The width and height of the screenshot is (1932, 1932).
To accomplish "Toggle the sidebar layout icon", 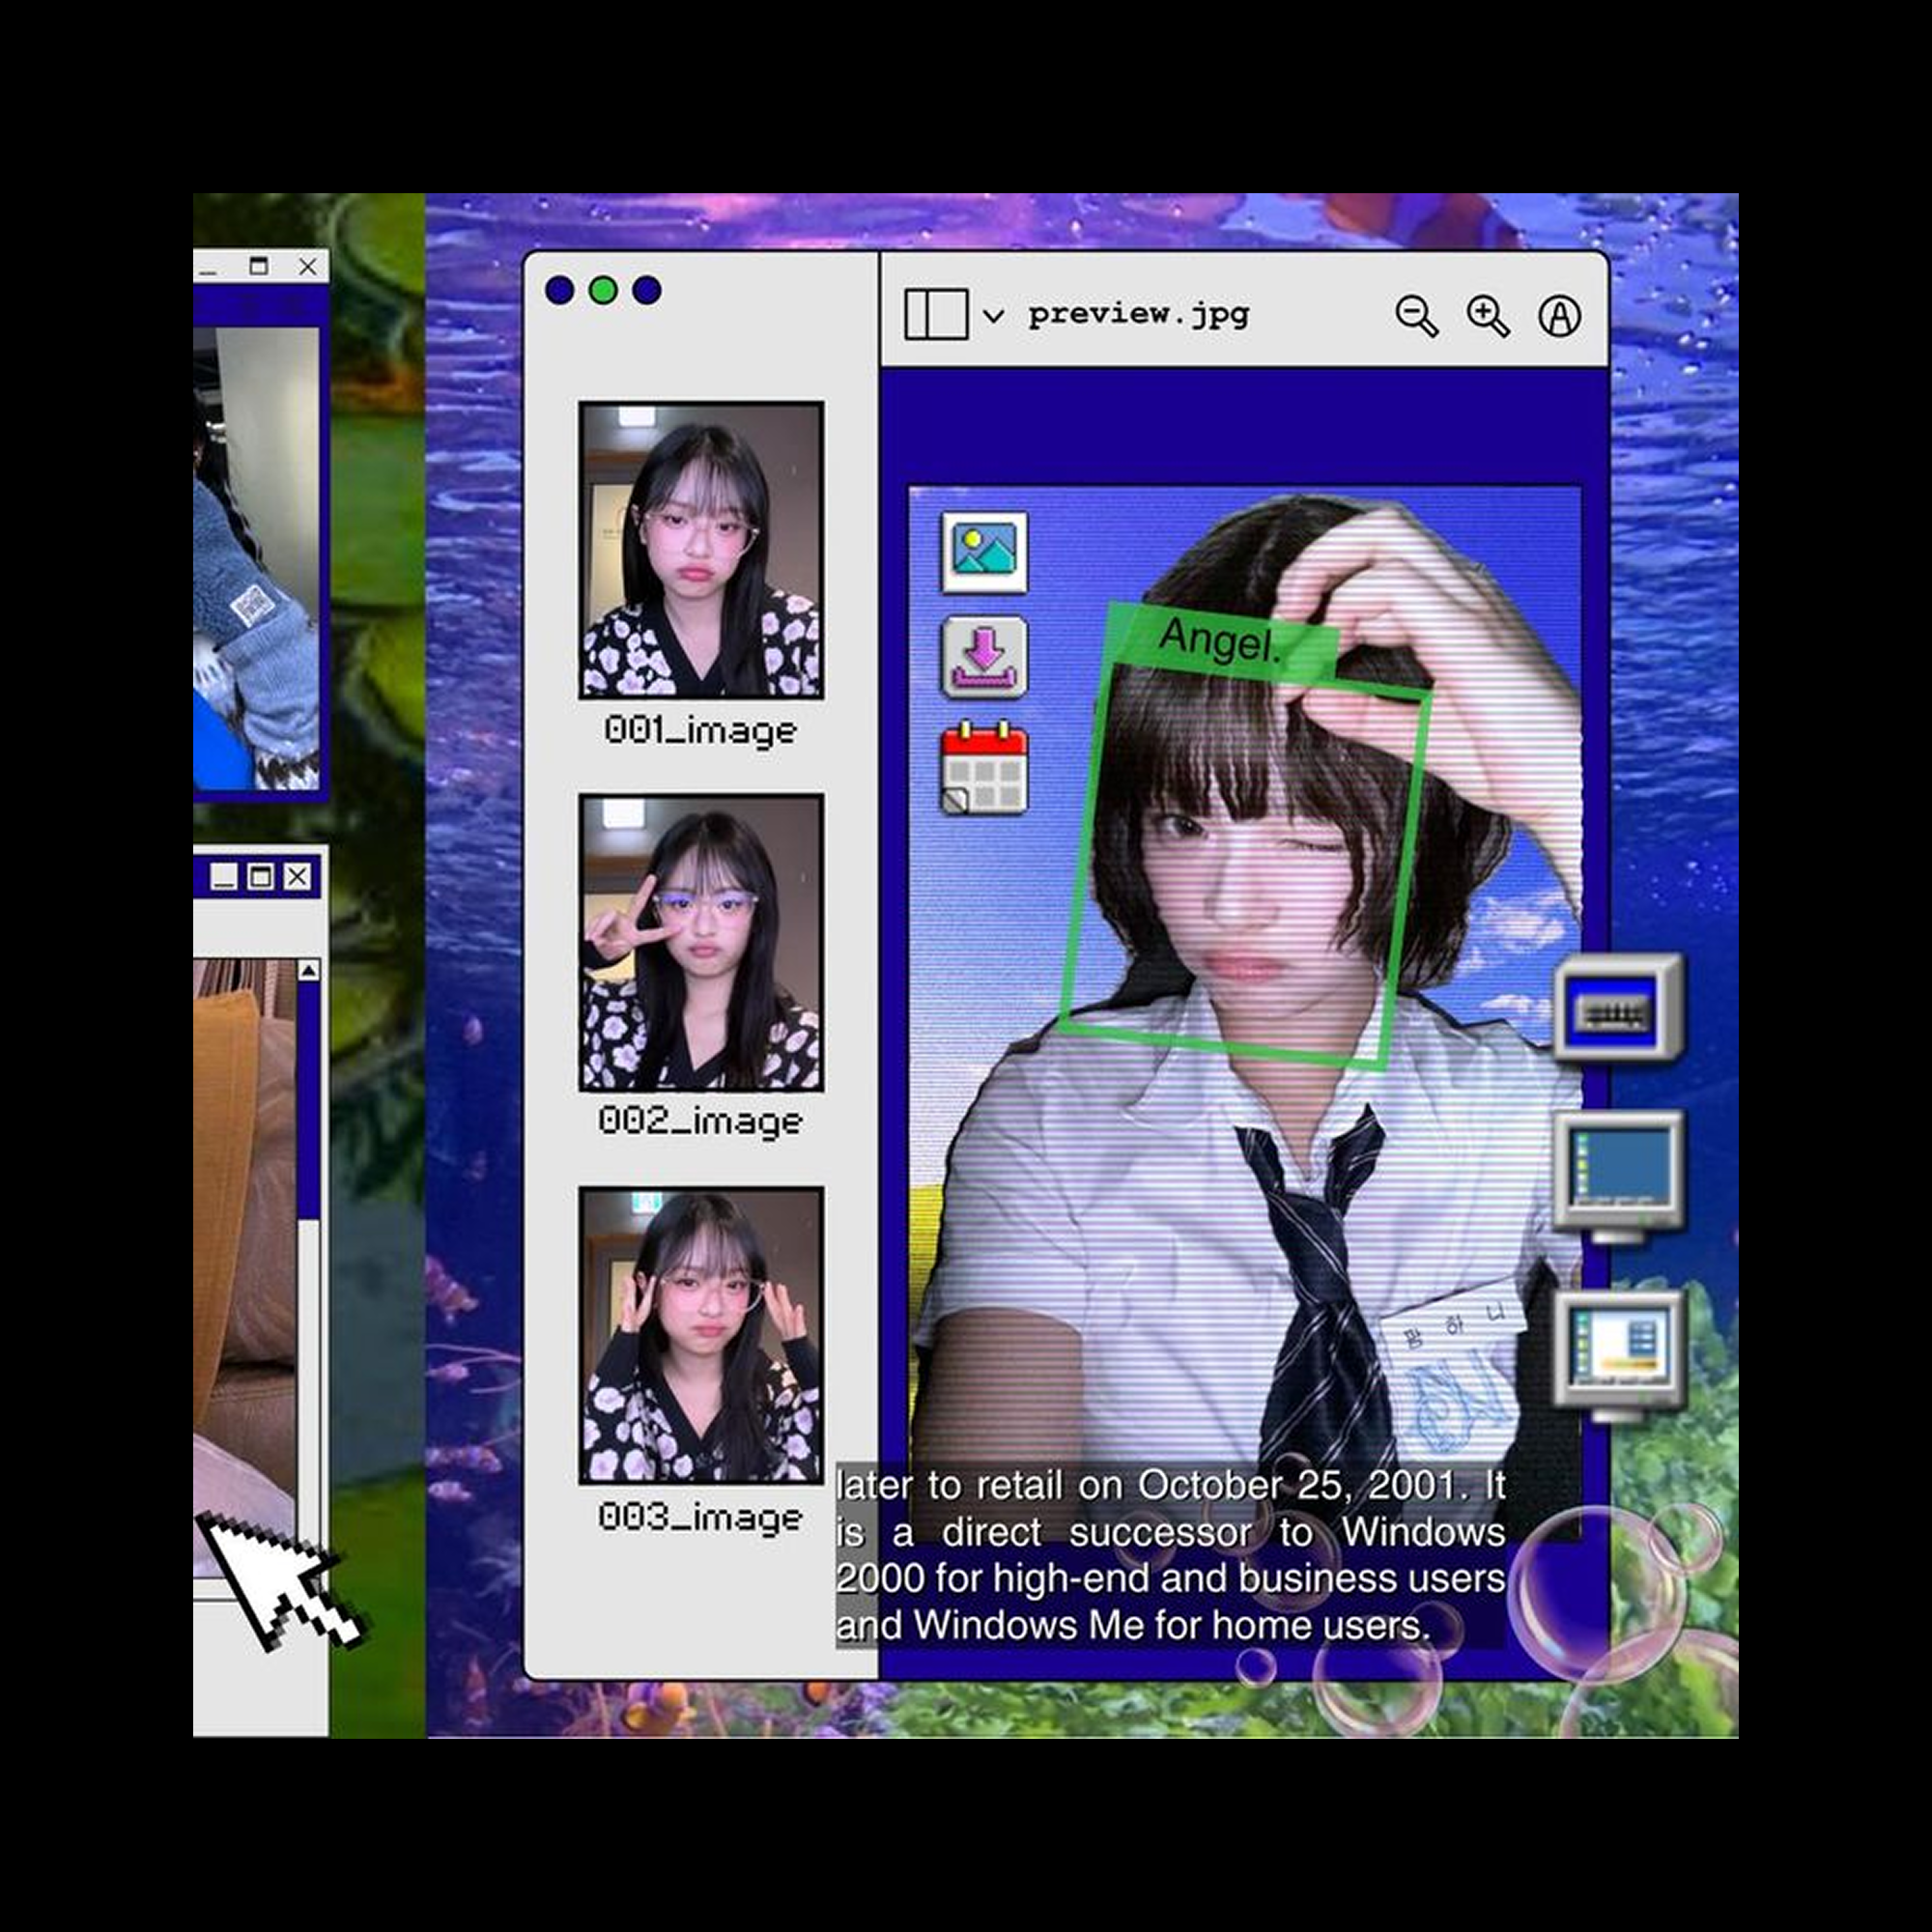I will 936,314.
